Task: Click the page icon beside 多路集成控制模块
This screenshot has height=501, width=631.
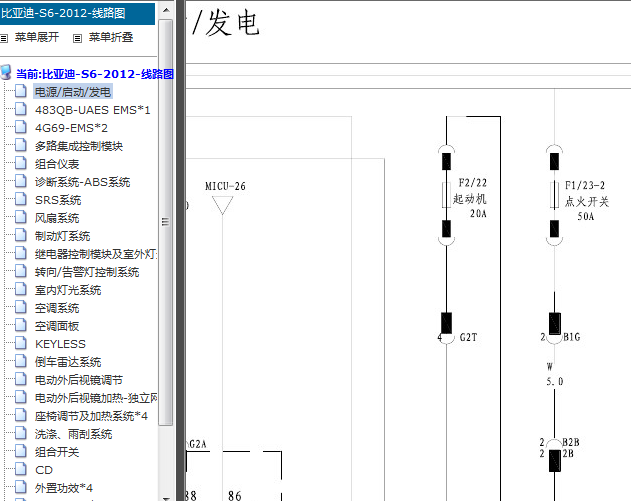Action: coord(21,145)
